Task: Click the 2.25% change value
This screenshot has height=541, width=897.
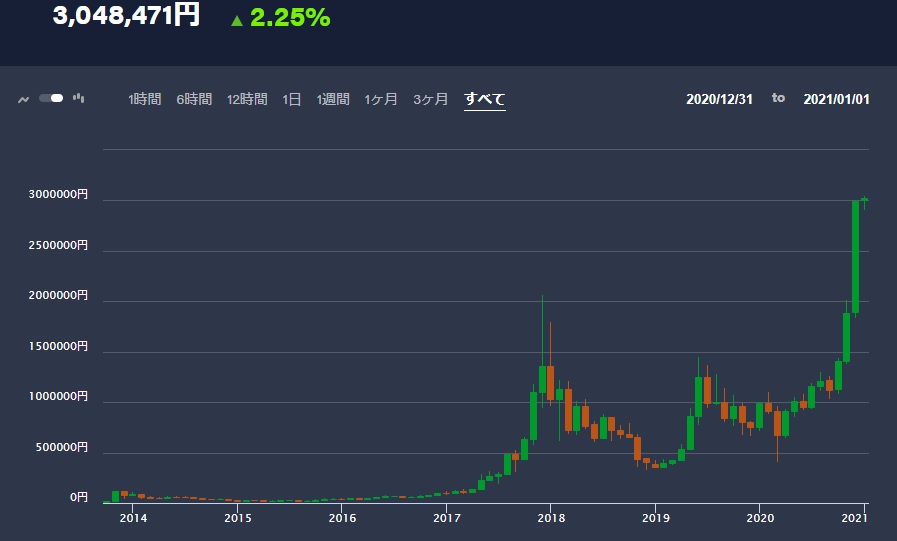Action: 290,18
